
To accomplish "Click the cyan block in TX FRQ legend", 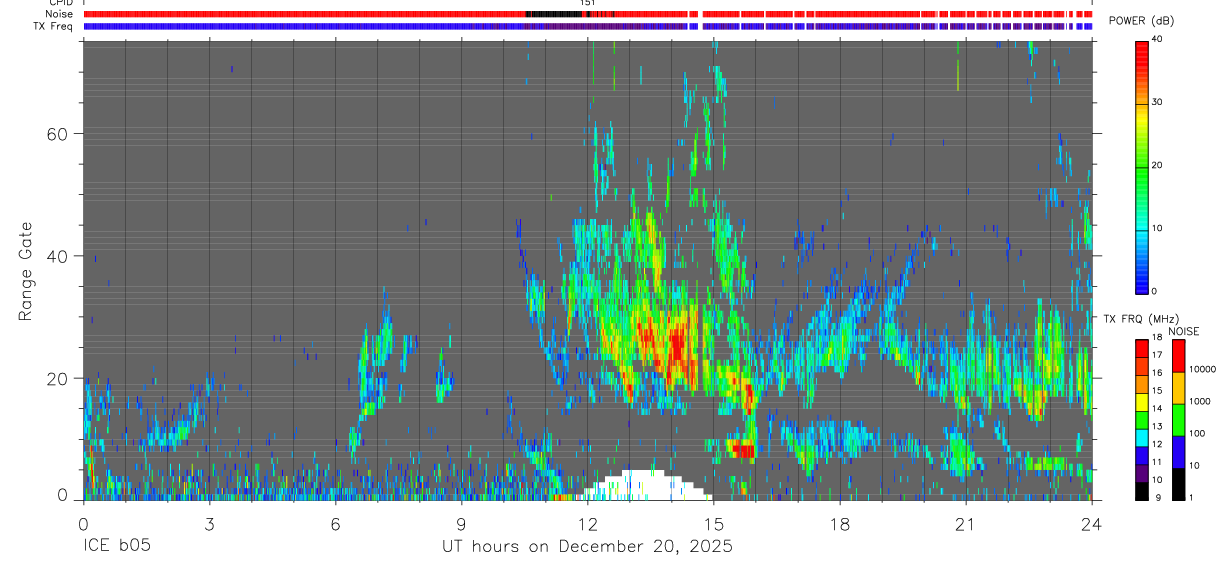I will (1141, 437).
